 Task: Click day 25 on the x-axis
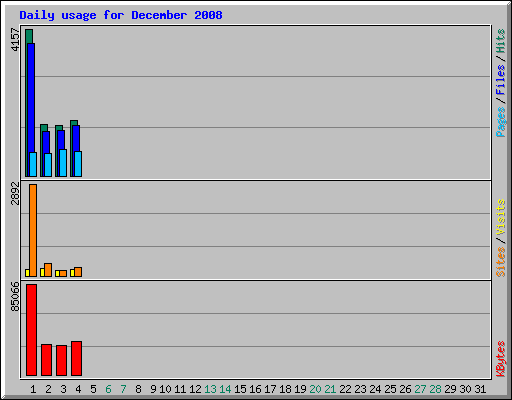coord(390,389)
